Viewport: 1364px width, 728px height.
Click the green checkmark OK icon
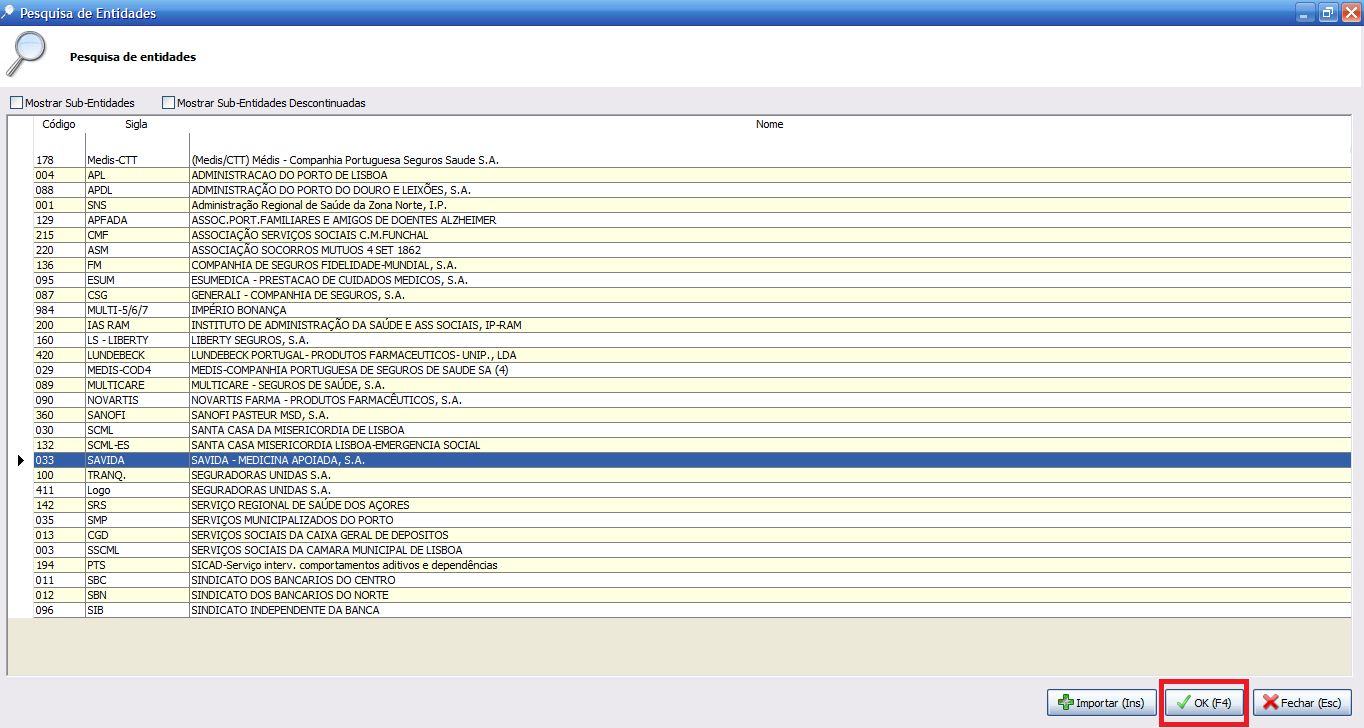(x=1183, y=703)
